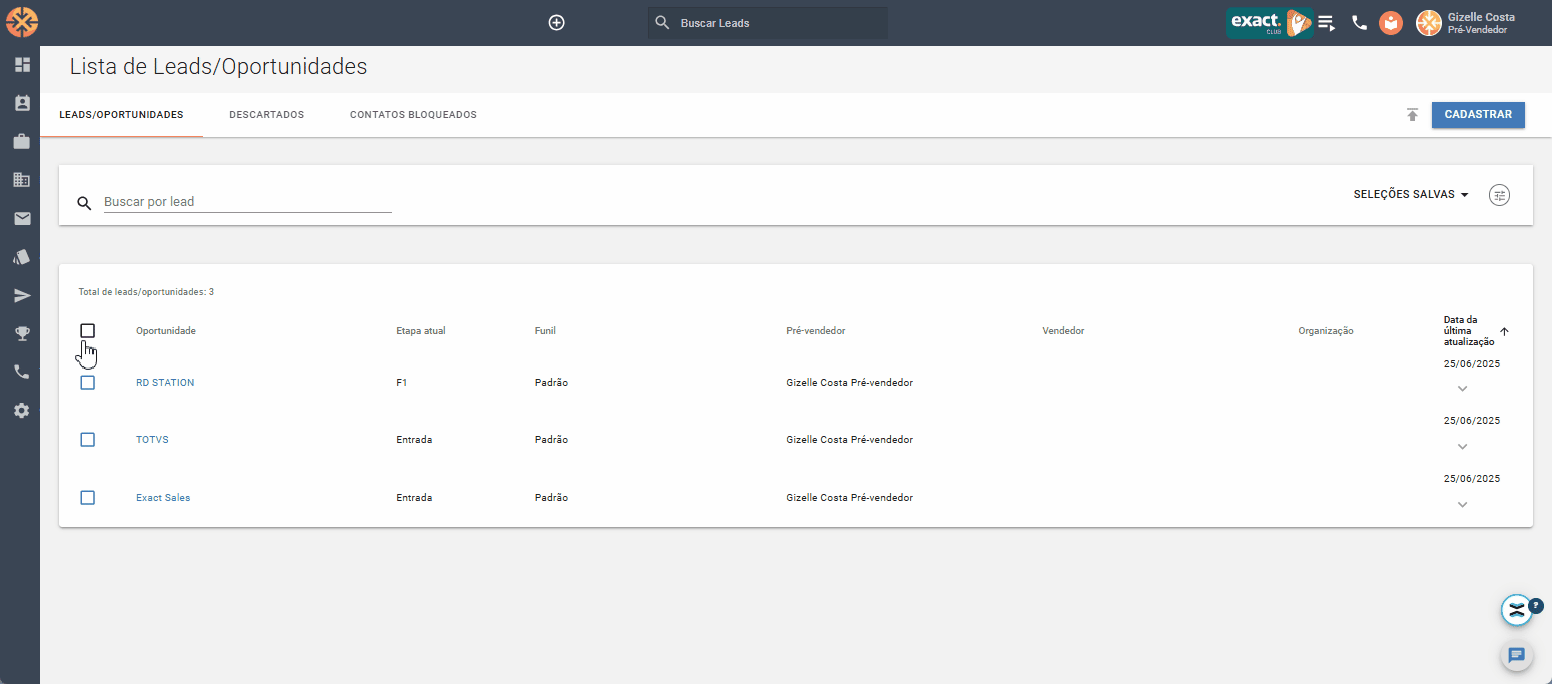Open the help assistant bubble icon

click(1517, 610)
